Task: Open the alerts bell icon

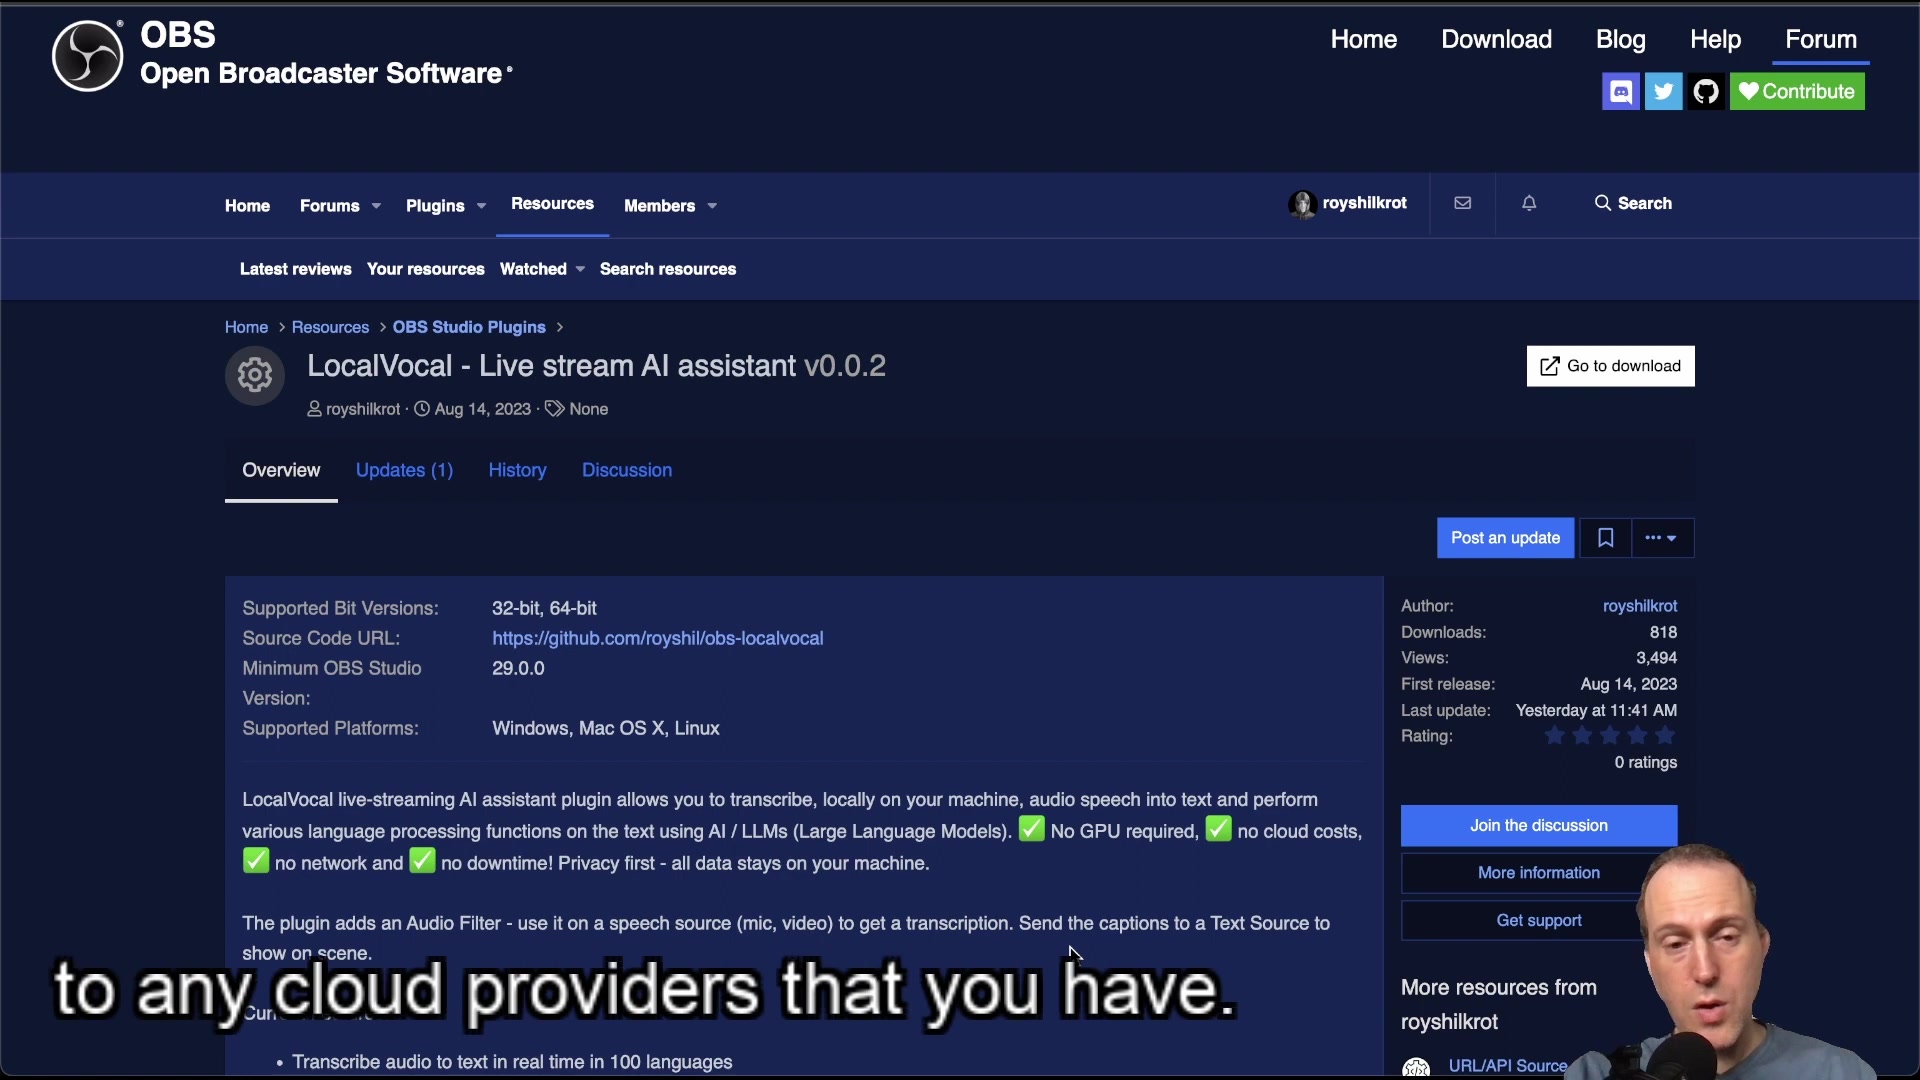Action: click(x=1529, y=203)
